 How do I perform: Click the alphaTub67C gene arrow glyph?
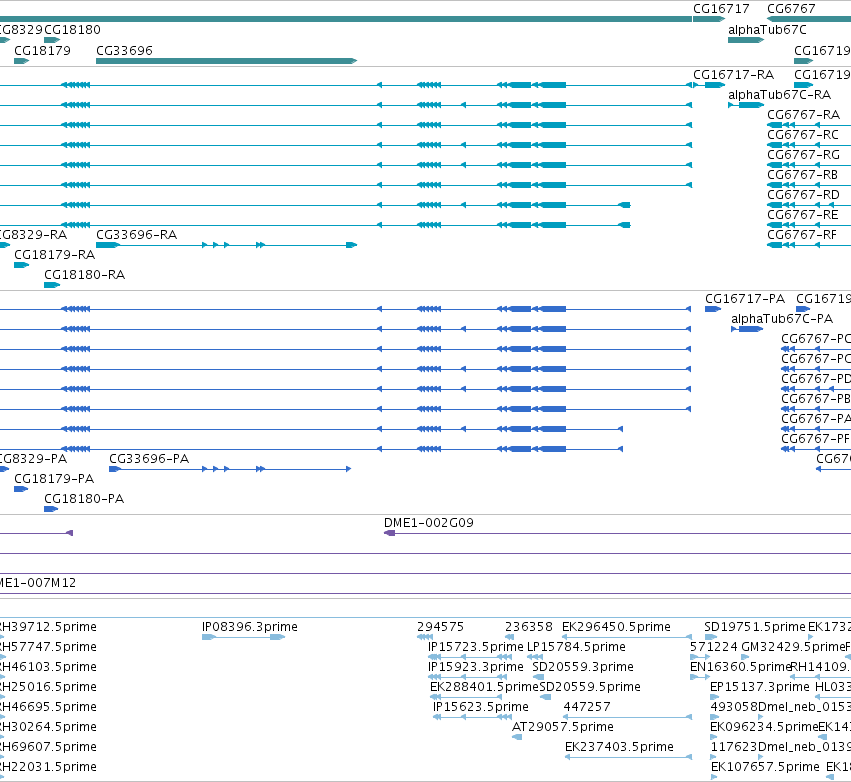click(746, 40)
